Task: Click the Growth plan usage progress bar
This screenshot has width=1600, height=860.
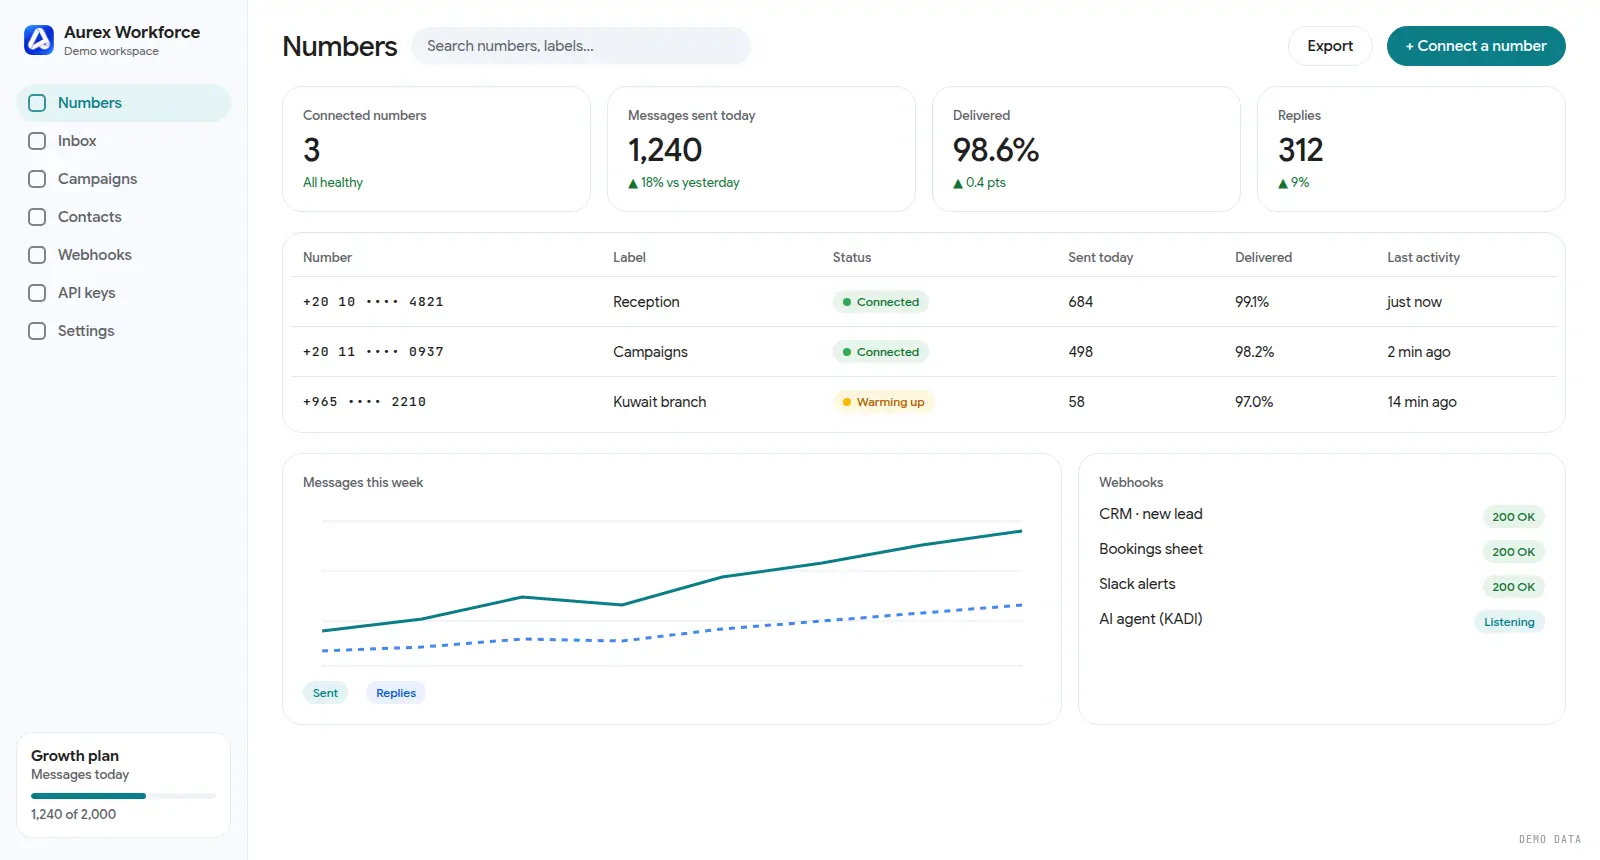Action: pos(124,796)
